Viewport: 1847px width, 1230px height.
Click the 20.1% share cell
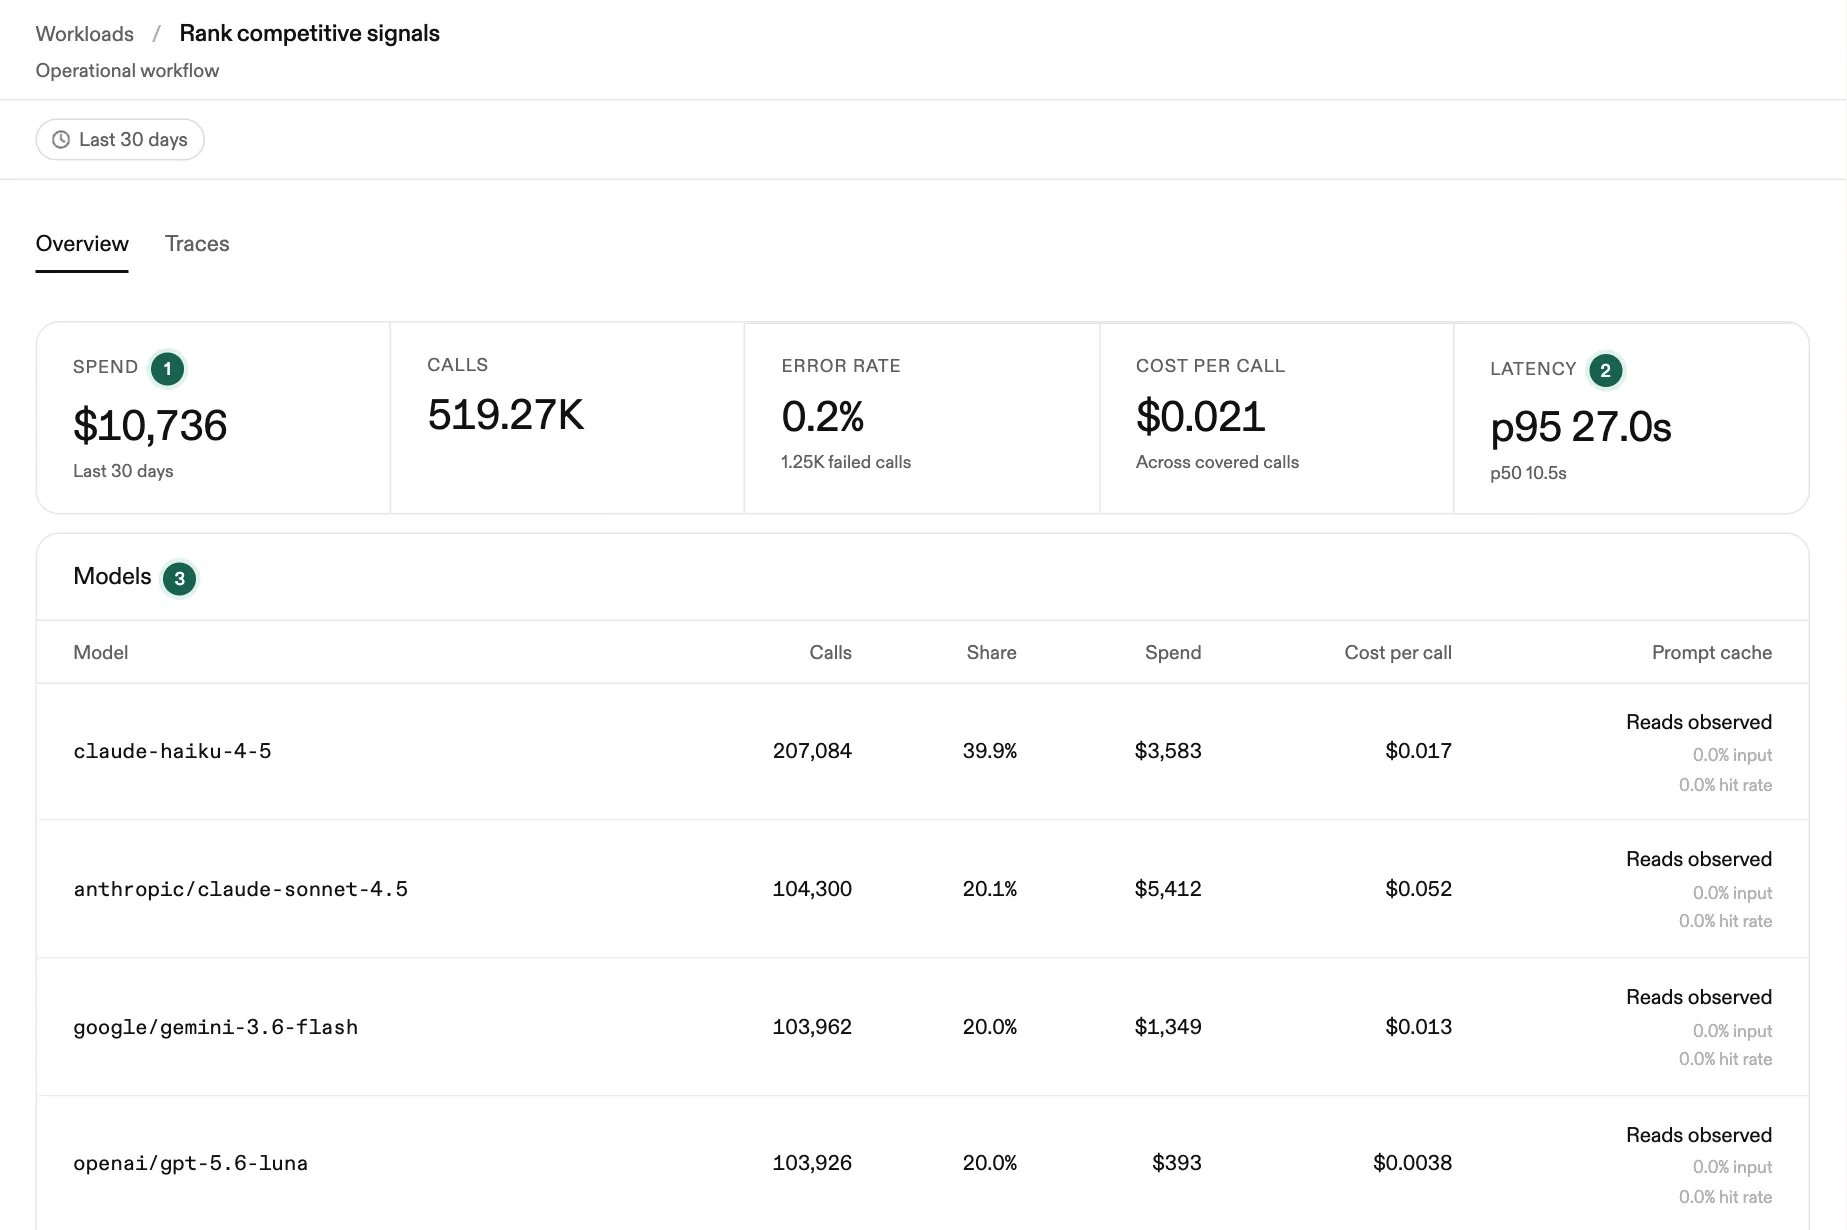990,889
